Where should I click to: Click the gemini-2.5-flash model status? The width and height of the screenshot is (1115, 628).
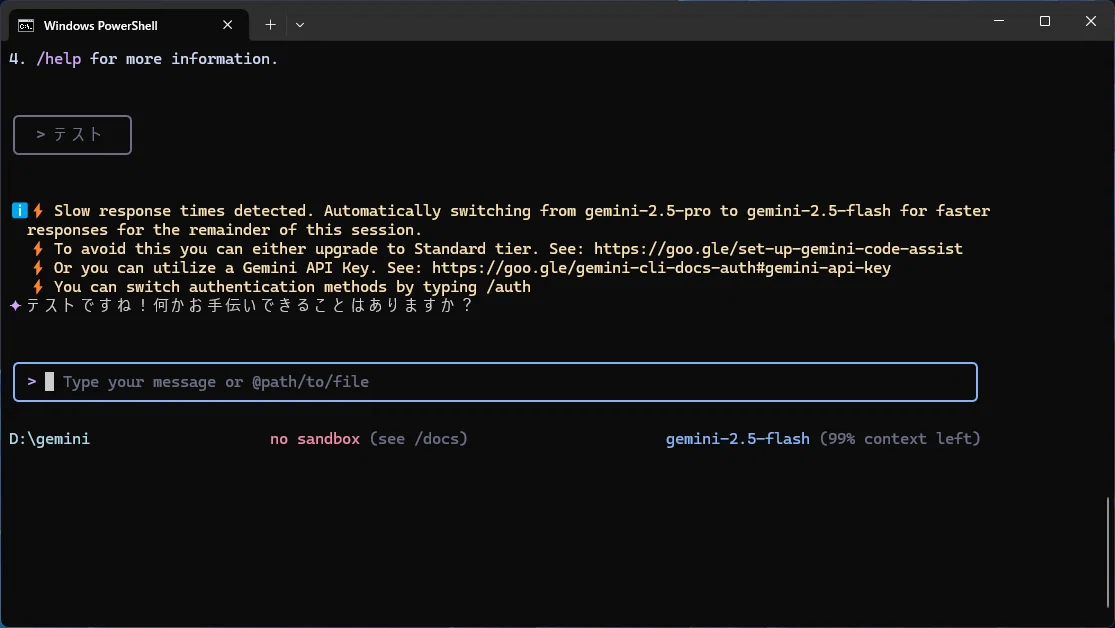(x=737, y=439)
